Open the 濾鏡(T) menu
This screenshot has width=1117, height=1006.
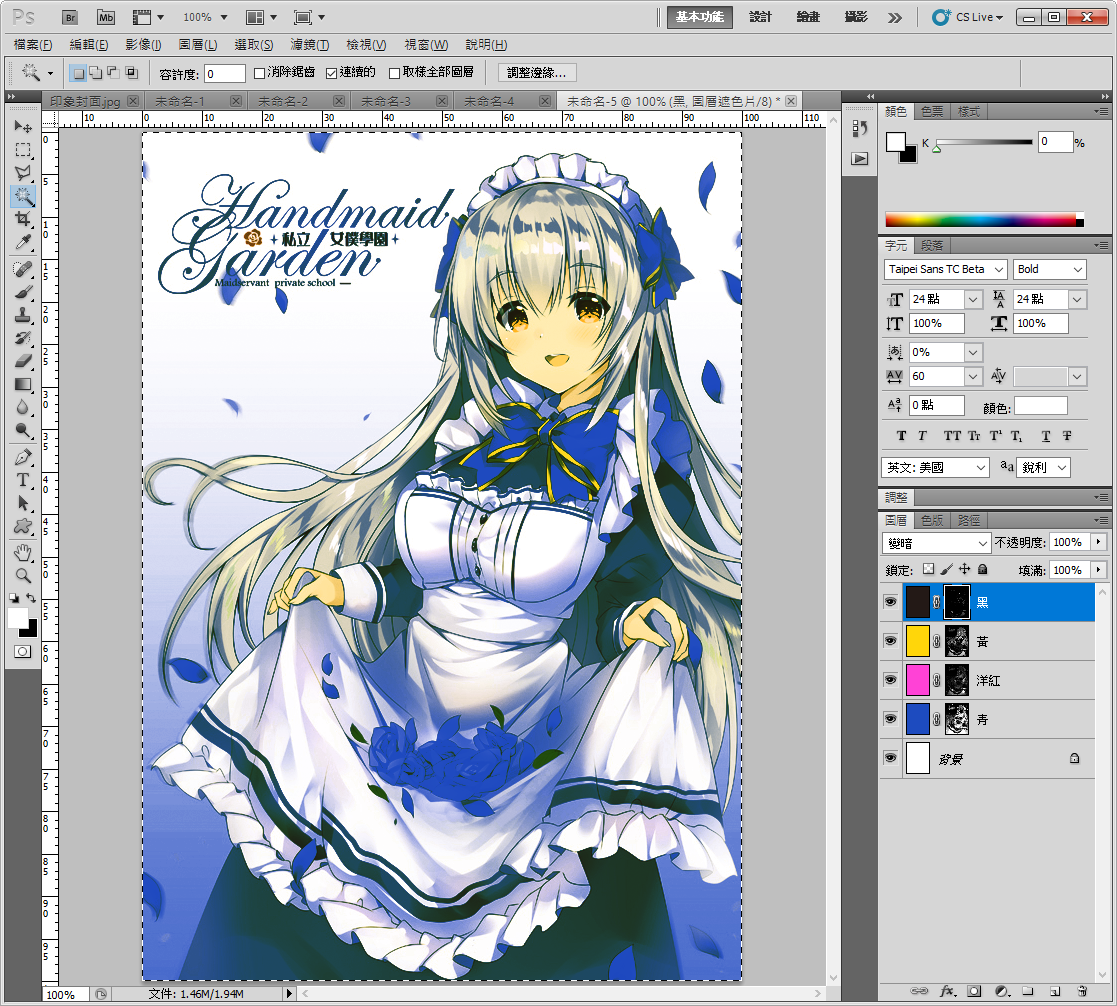click(x=309, y=45)
